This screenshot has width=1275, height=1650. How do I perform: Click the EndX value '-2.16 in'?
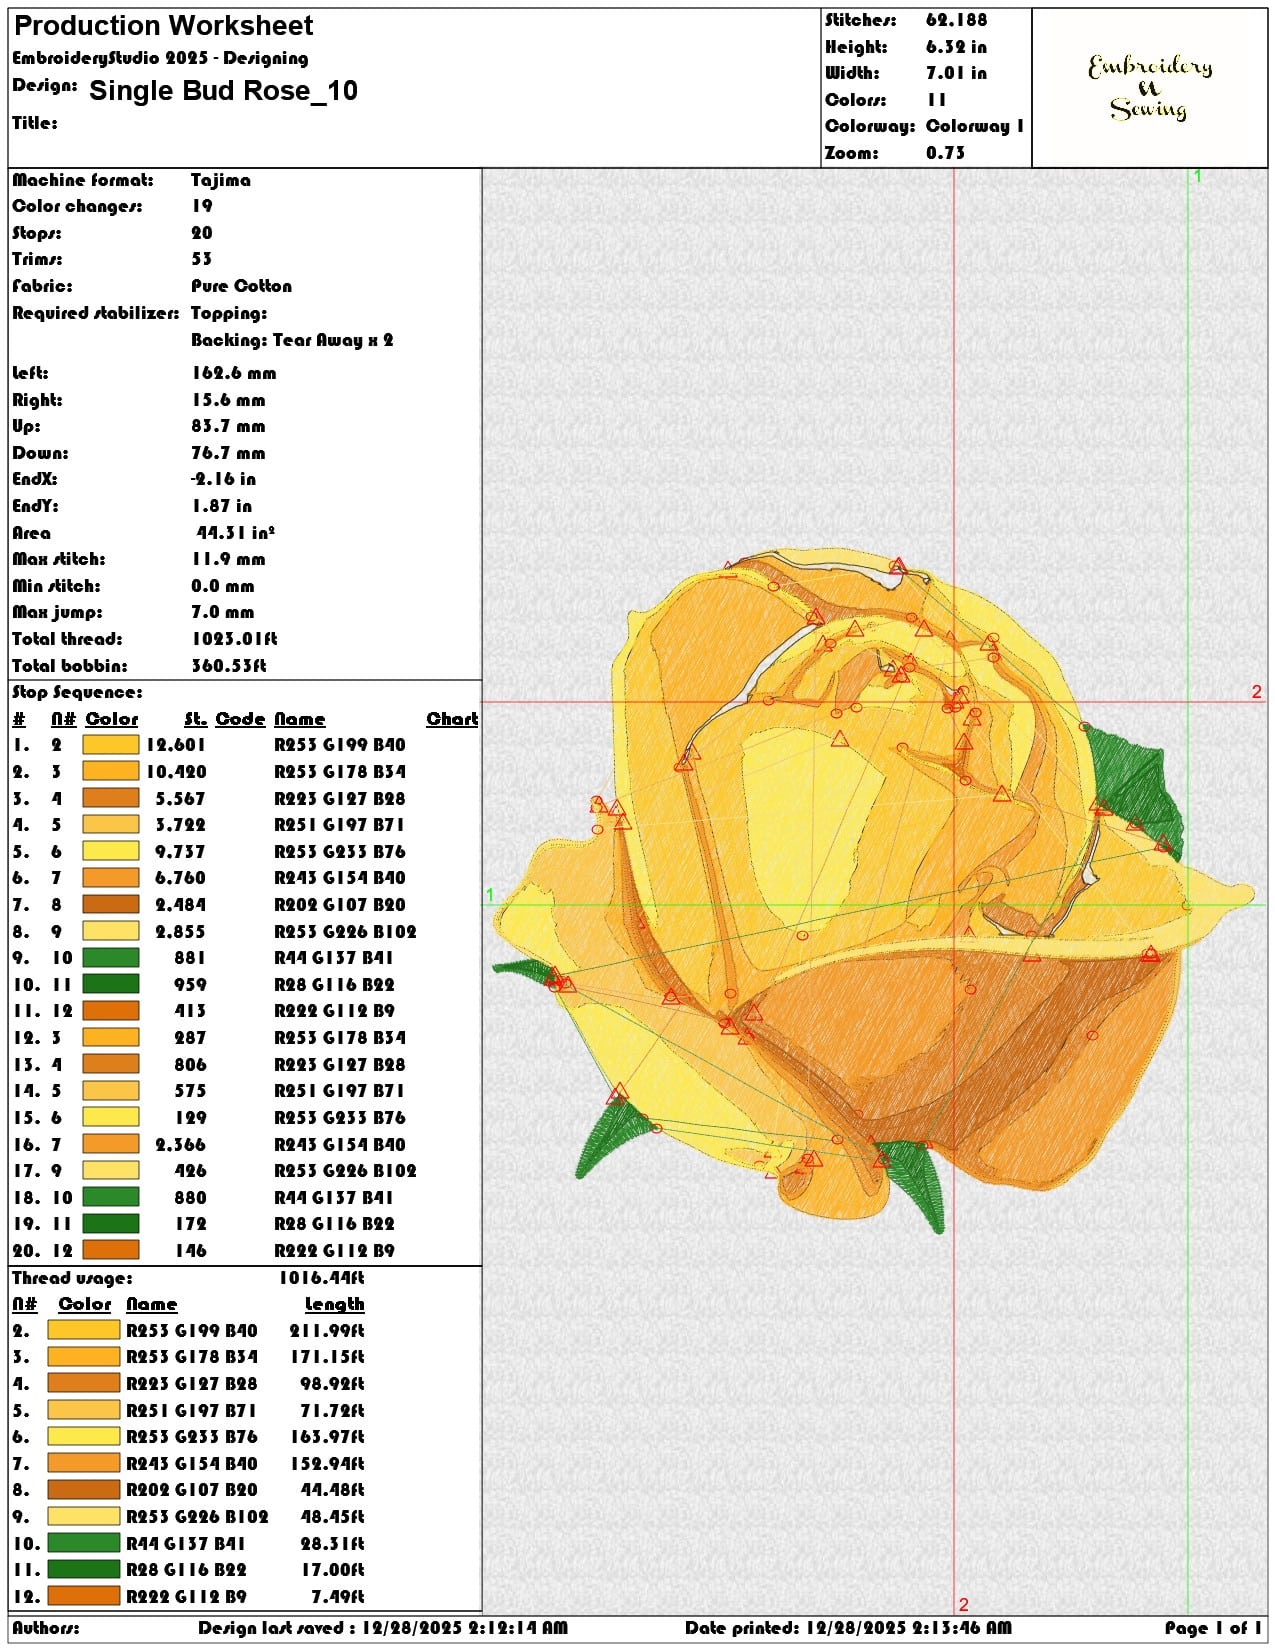pyautogui.click(x=222, y=479)
